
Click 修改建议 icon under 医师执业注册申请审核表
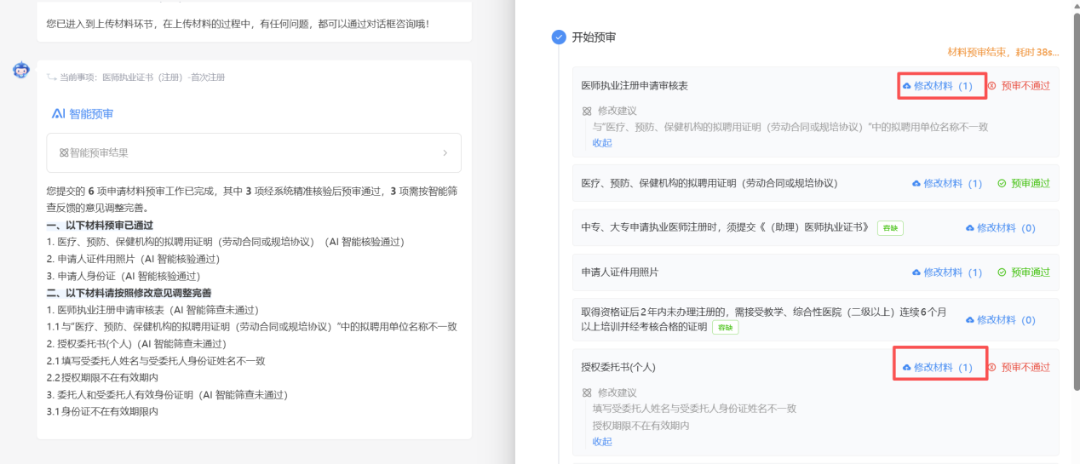(x=587, y=110)
